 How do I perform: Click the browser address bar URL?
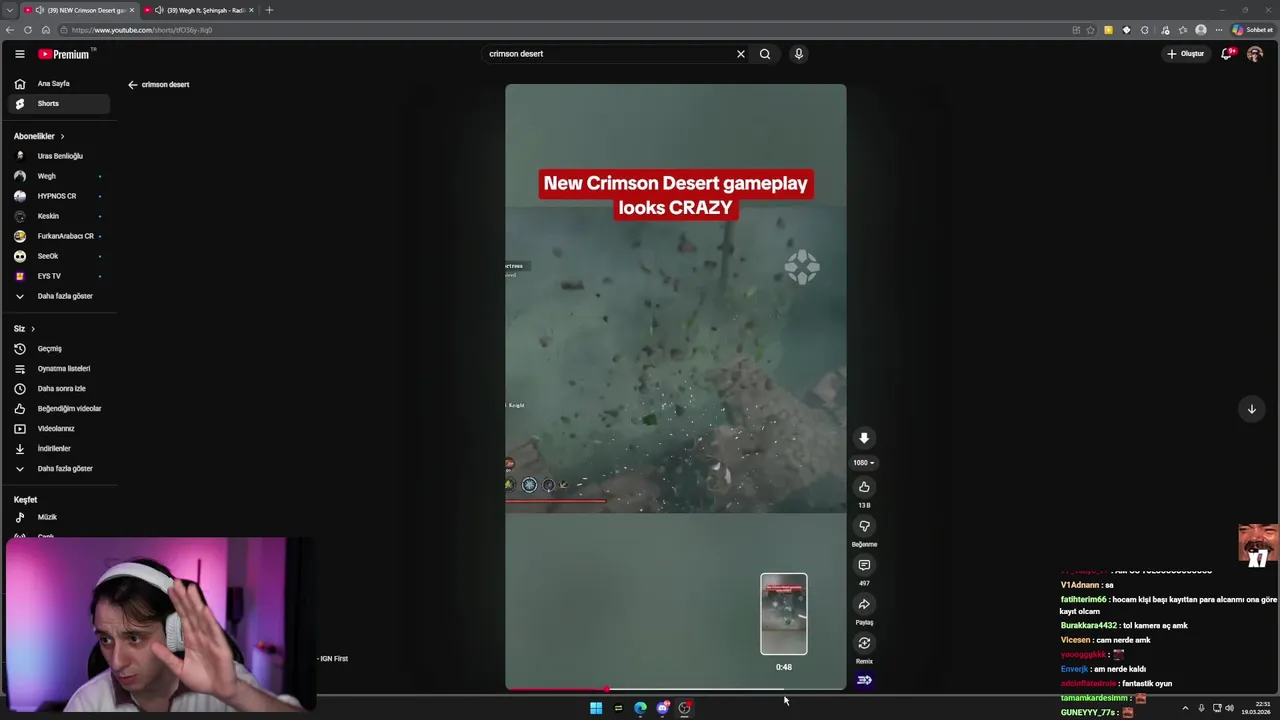[x=141, y=30]
